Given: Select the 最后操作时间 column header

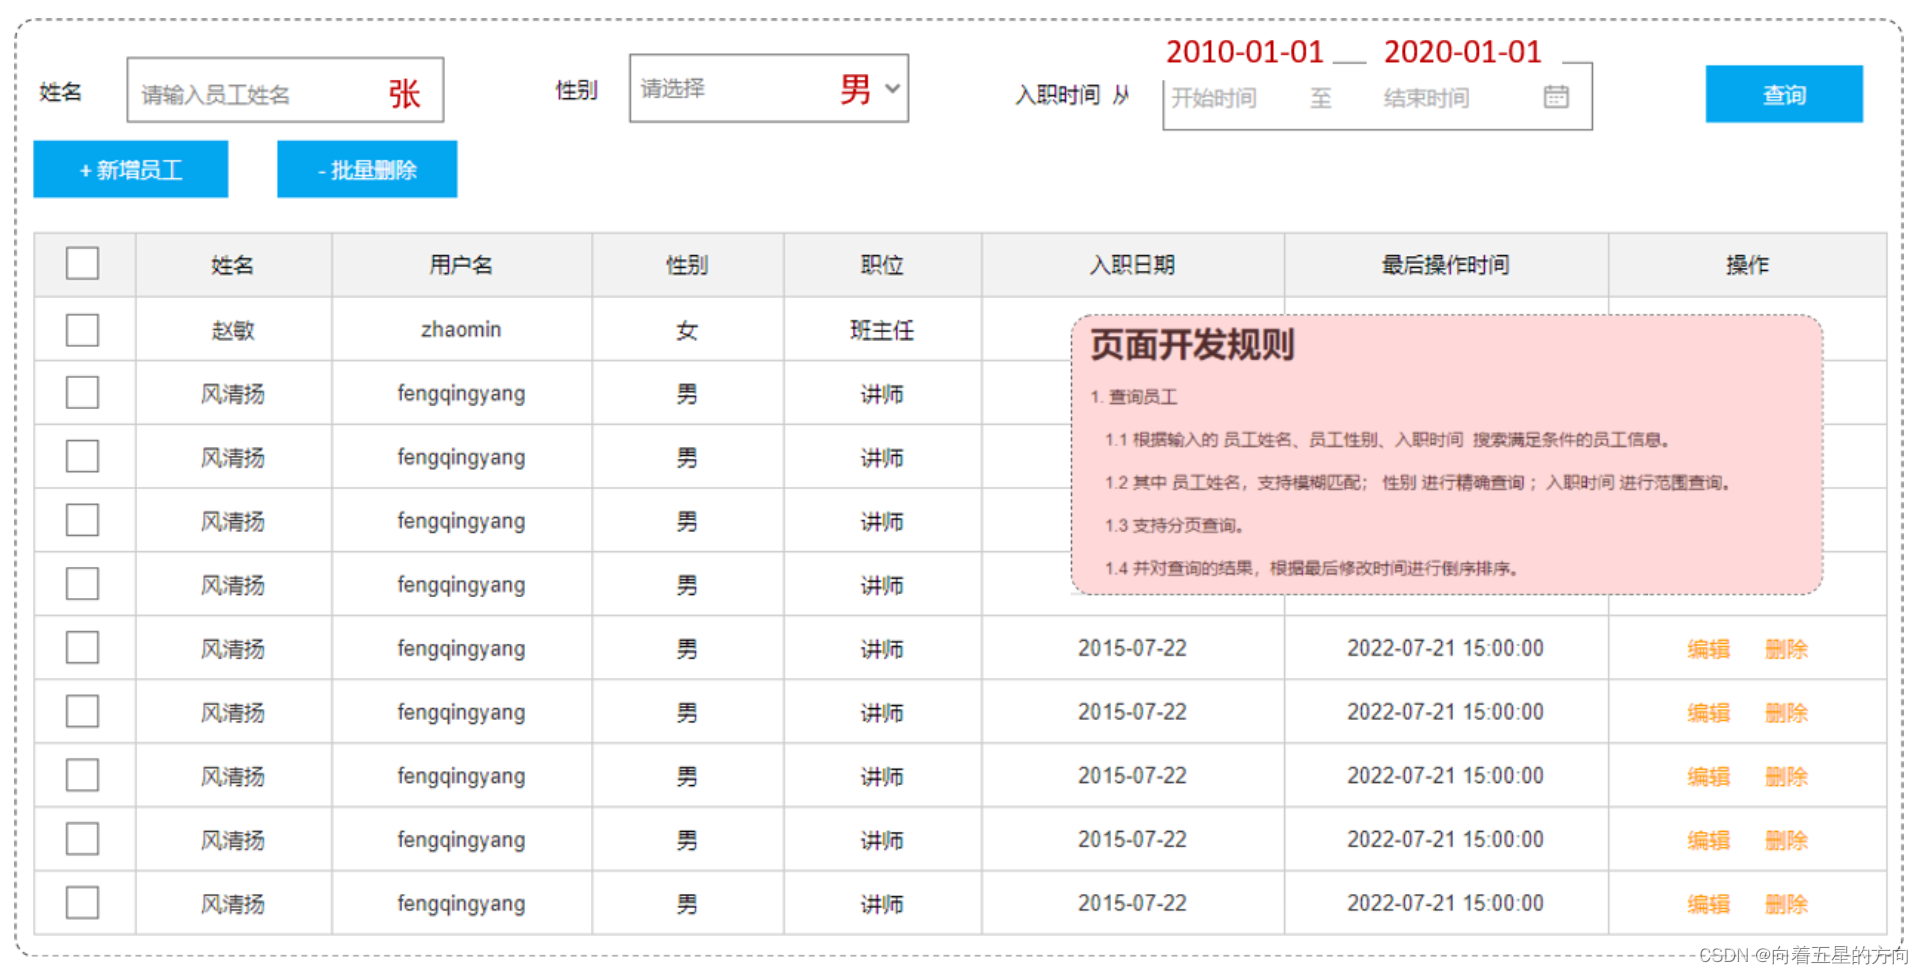Looking at the screenshot, I should (x=1444, y=264).
